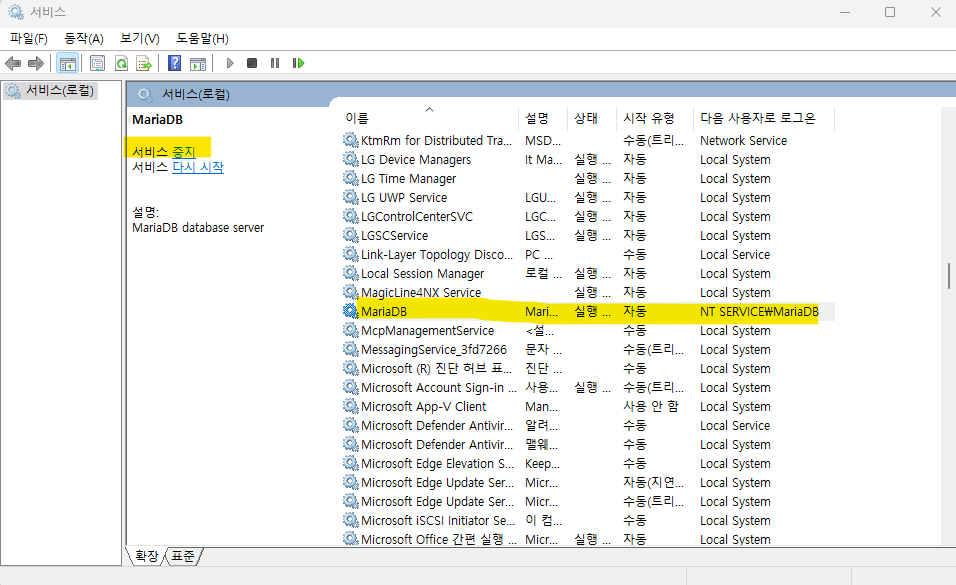
Task: Click the gear icon beside LG Device Managers
Action: click(350, 159)
